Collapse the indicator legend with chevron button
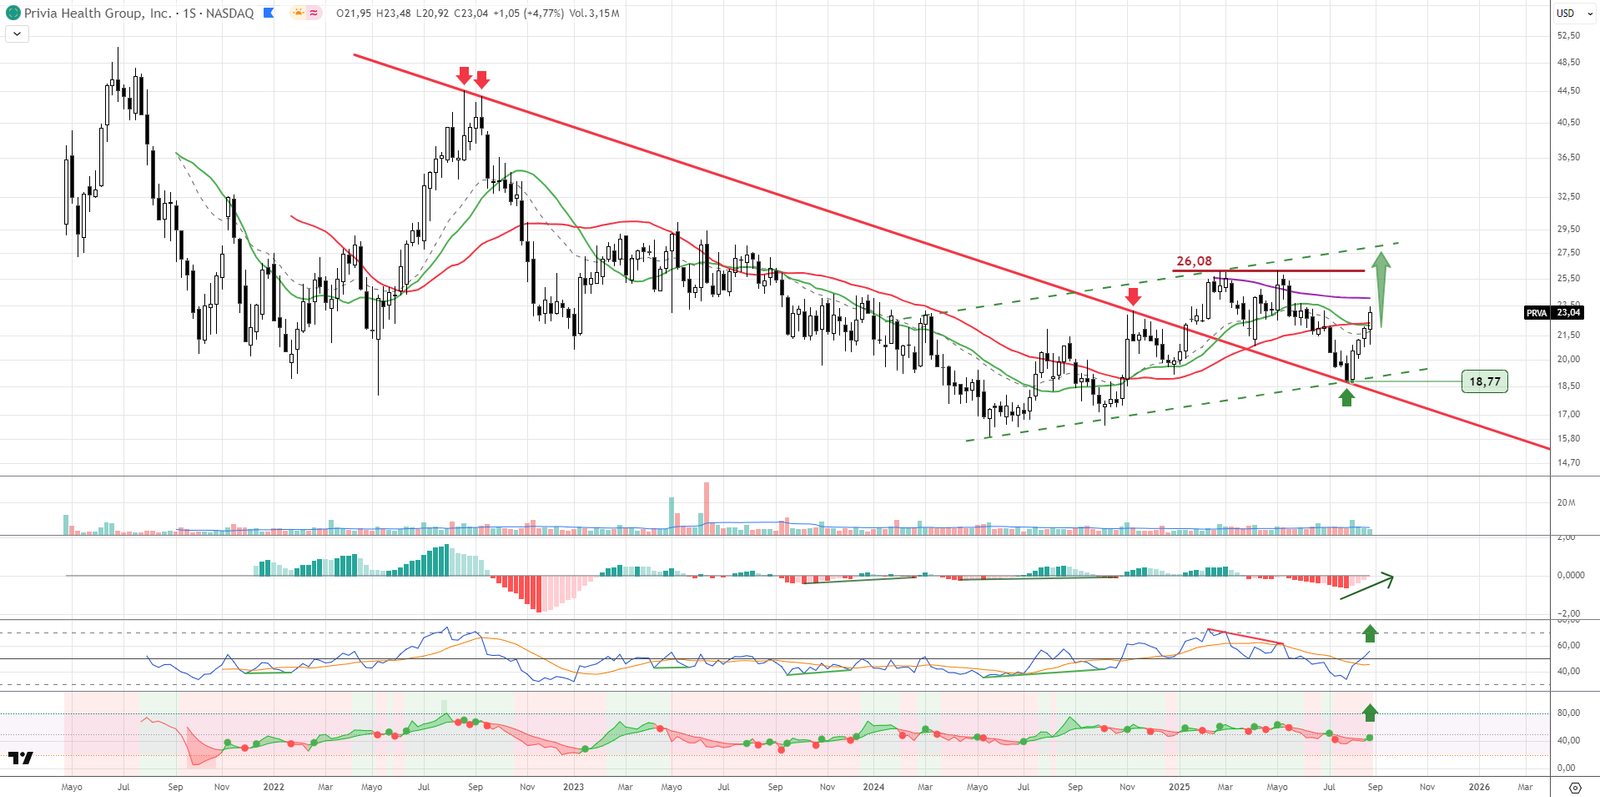The height and width of the screenshot is (797, 1600). (17, 34)
